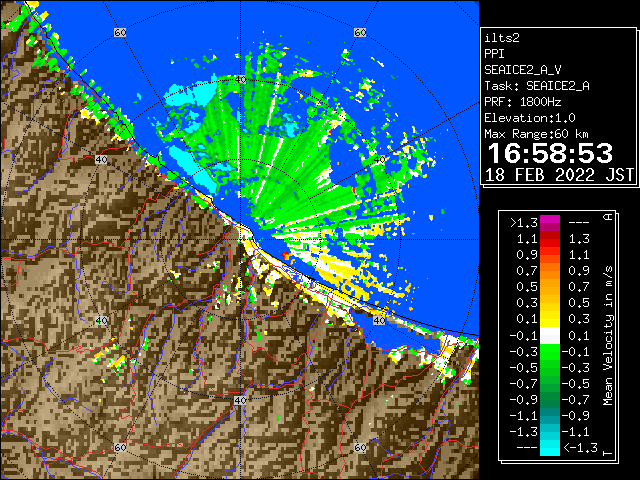Click the '40' label east-northeast among sea echoes
The height and width of the screenshot is (480, 640).
pos(380,160)
